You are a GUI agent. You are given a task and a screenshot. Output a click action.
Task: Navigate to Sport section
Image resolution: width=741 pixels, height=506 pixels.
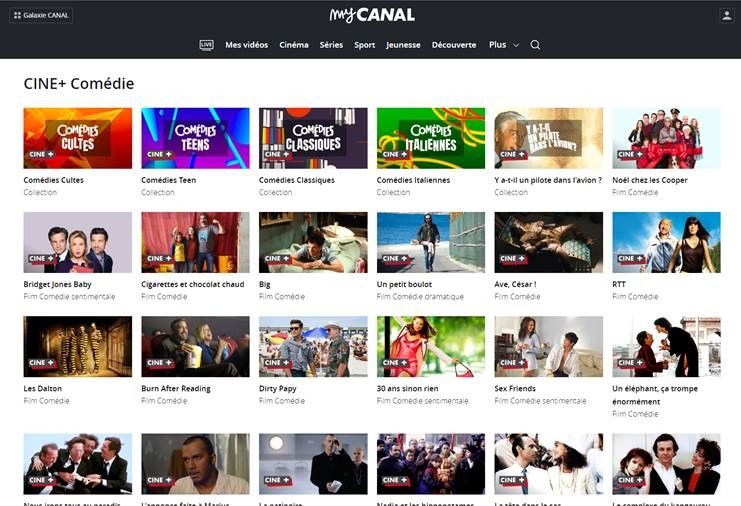pos(364,45)
